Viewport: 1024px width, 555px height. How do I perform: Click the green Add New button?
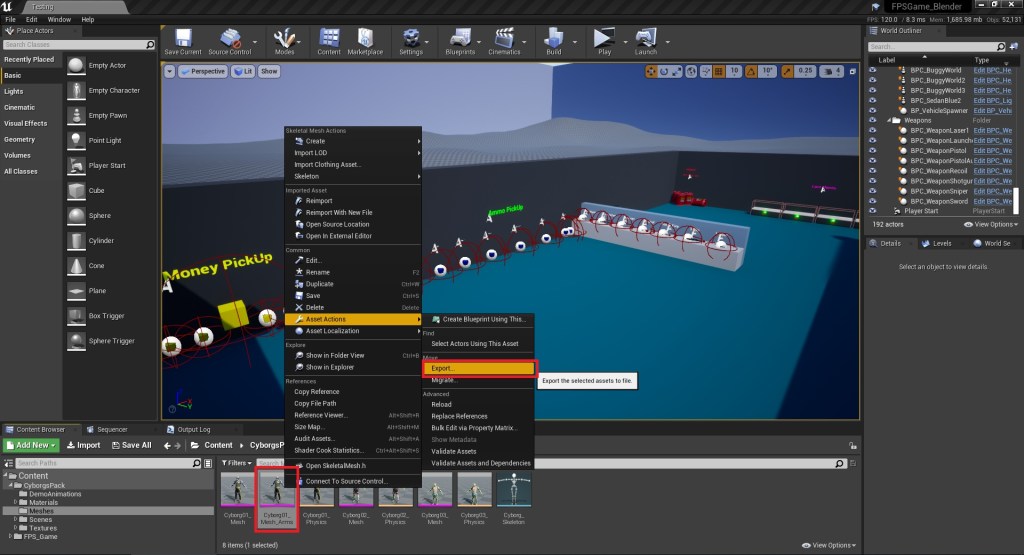click(32, 445)
